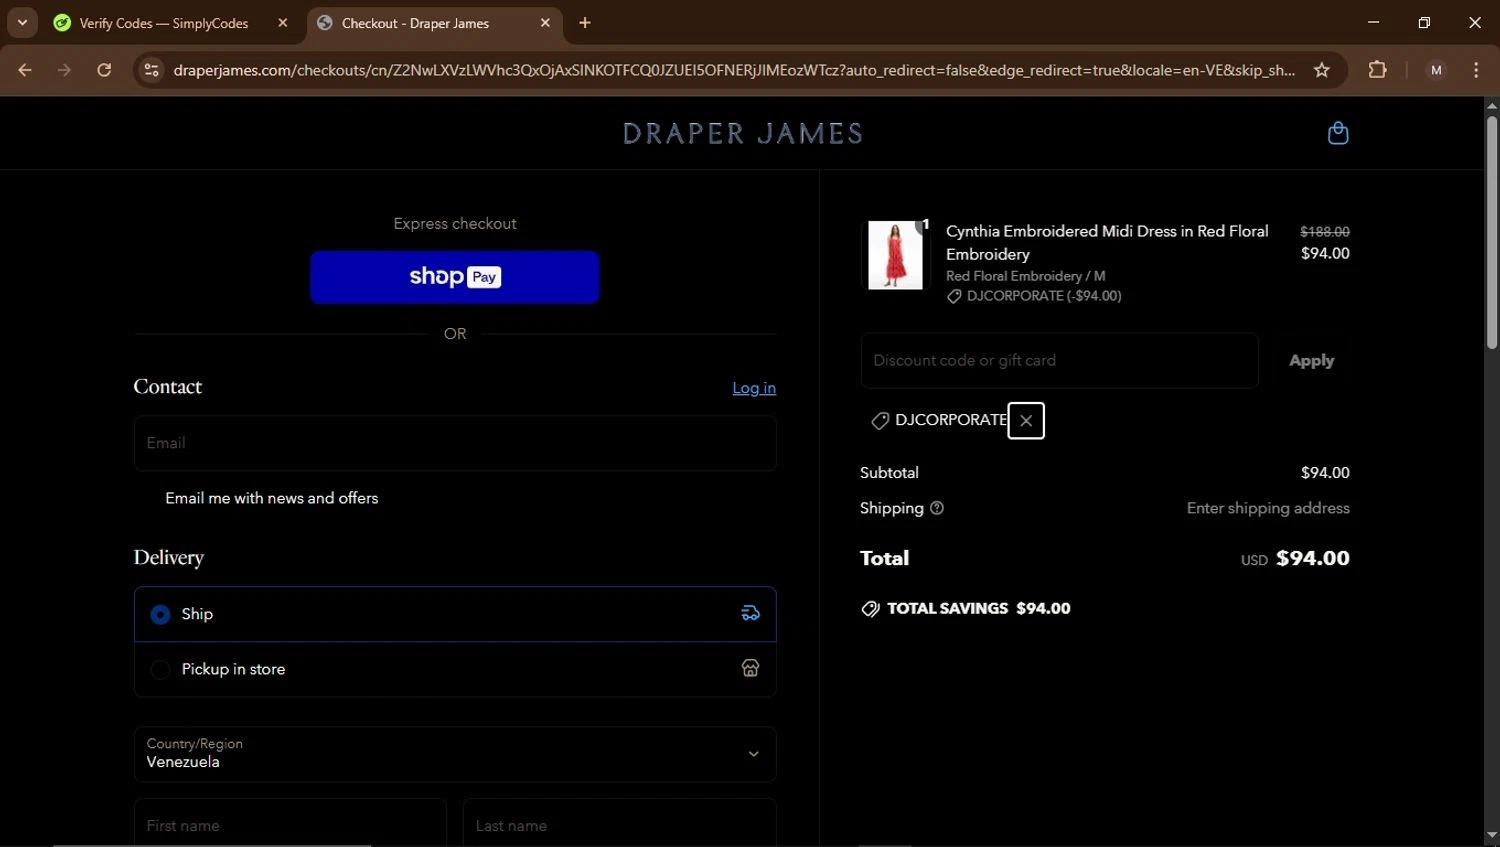
Task: Click the Ship delivery truck icon
Action: point(750,614)
